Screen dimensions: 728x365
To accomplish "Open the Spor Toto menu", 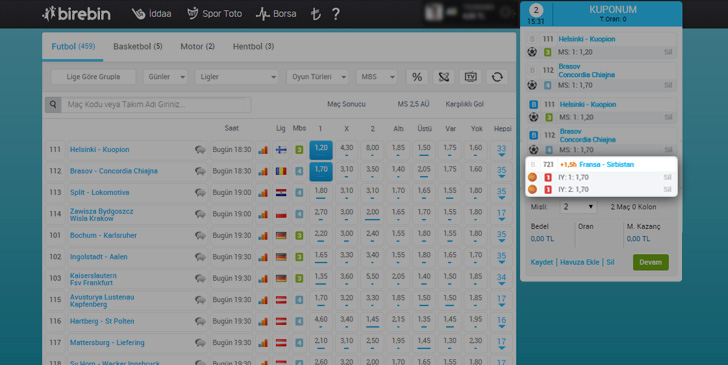I will click(214, 14).
